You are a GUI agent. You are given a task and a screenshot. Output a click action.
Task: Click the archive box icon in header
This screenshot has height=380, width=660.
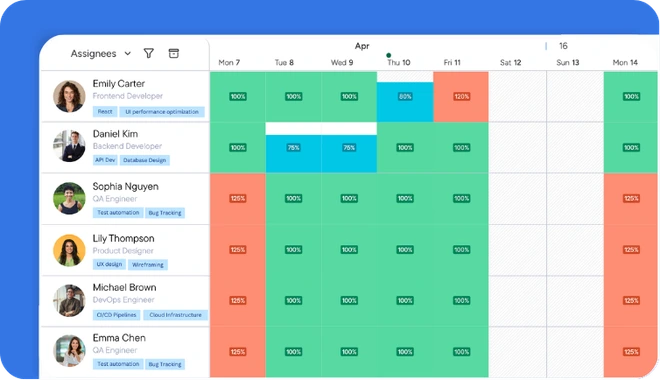[x=173, y=53]
